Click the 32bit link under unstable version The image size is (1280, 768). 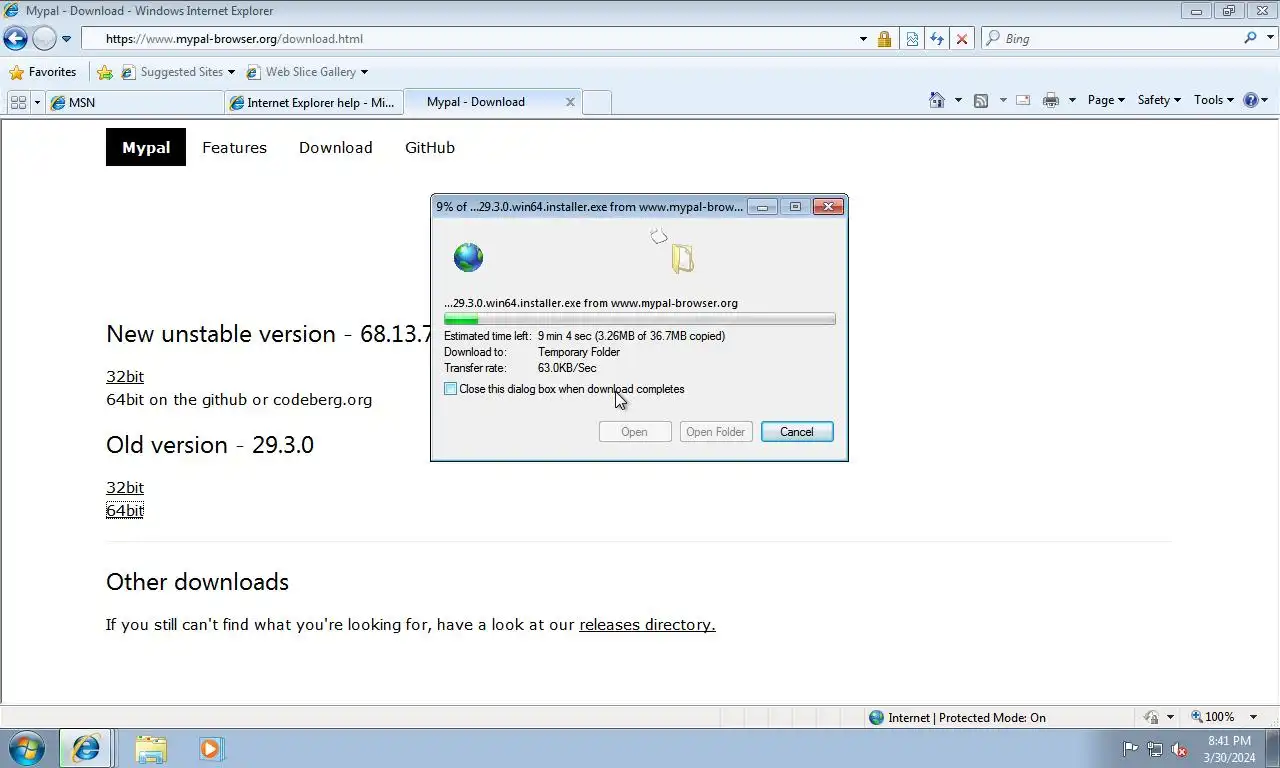point(125,376)
